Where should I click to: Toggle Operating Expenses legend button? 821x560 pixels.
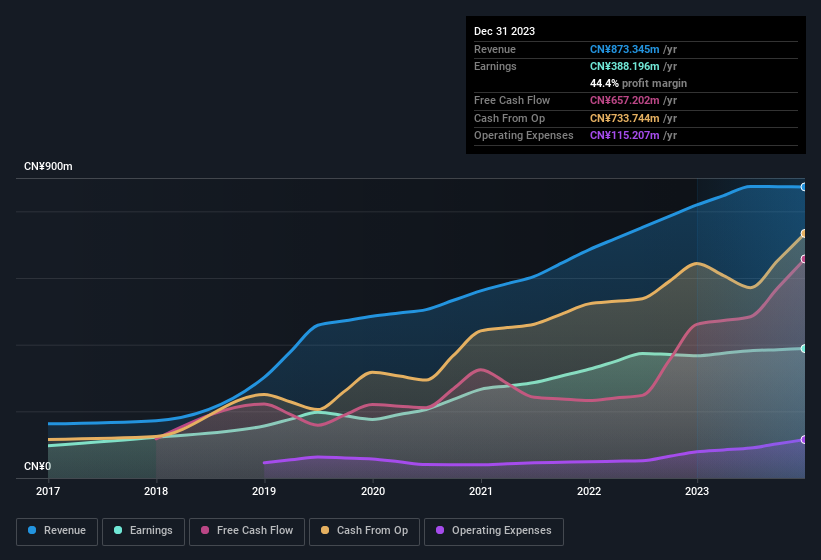494,531
